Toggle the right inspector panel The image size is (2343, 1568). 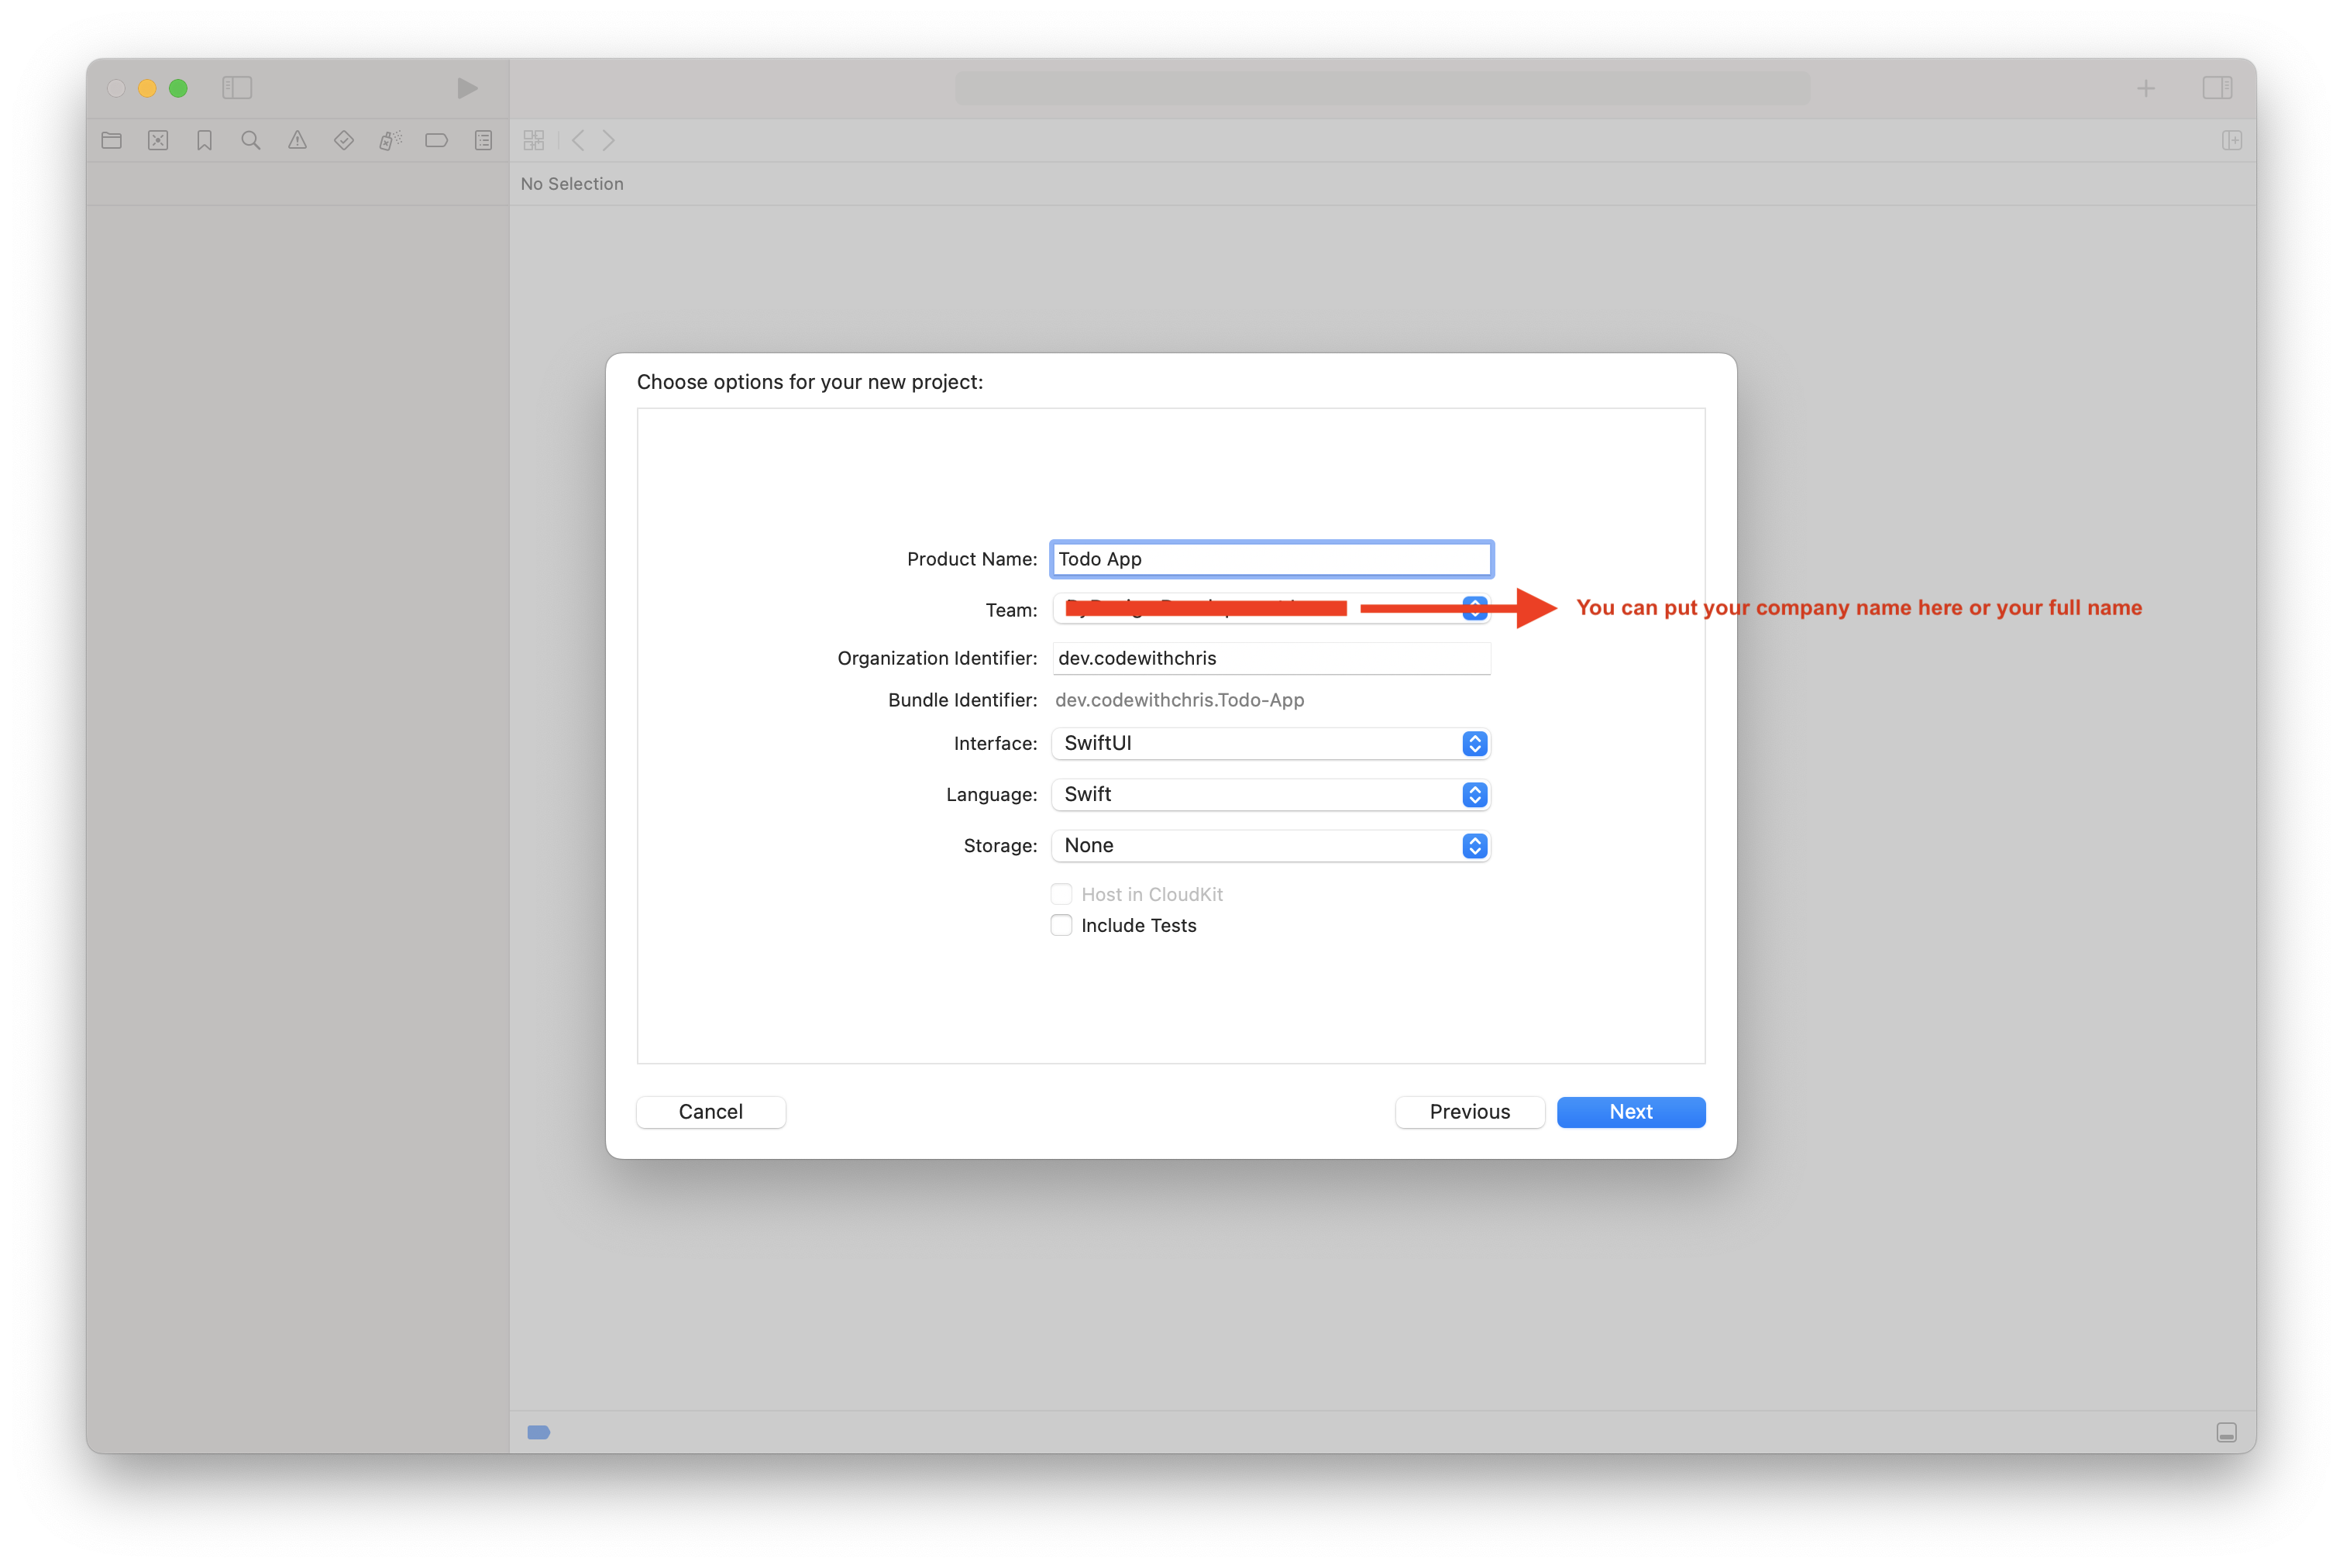tap(2217, 88)
